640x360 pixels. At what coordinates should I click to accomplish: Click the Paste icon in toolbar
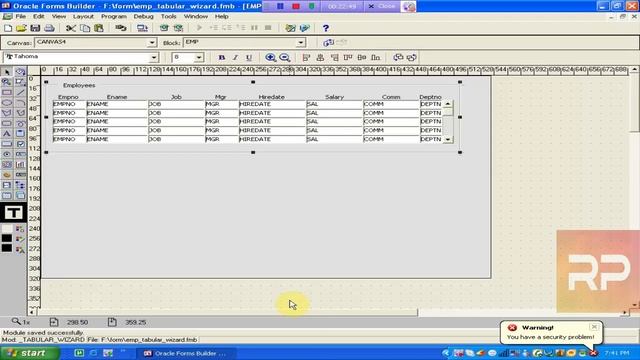click(99, 28)
